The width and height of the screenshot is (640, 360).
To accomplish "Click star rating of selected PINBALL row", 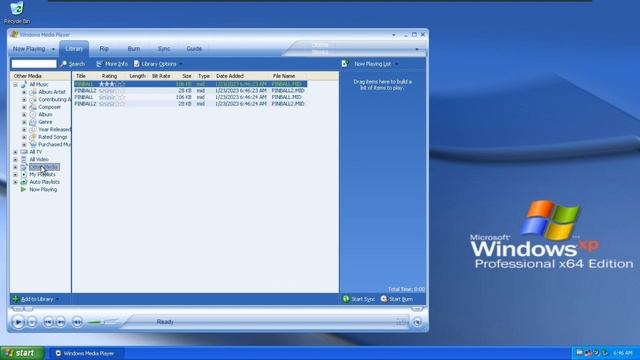I will point(112,84).
